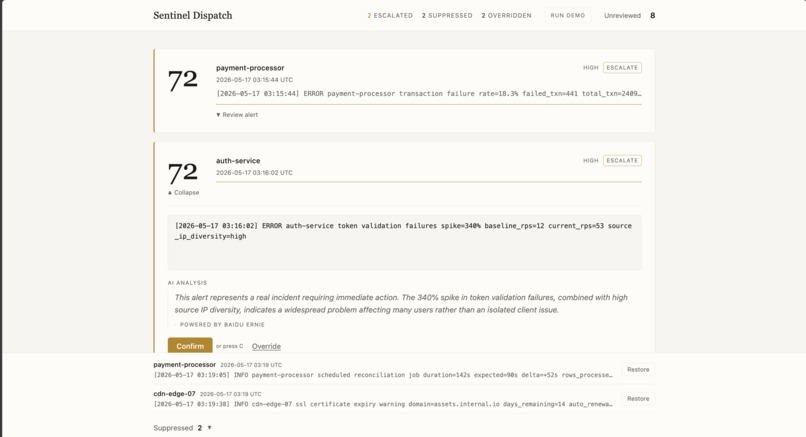Click the AI analysis paragraph text
Viewport: 806px width, 437px height.
pyautogui.click(x=401, y=303)
